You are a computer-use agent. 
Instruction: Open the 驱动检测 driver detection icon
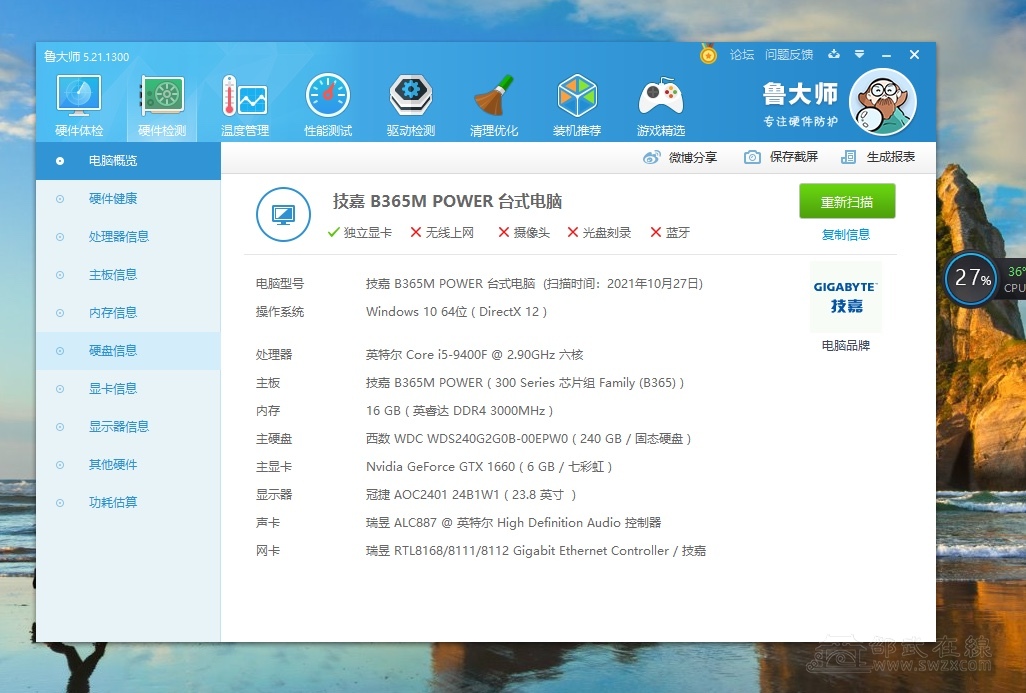tap(410, 105)
